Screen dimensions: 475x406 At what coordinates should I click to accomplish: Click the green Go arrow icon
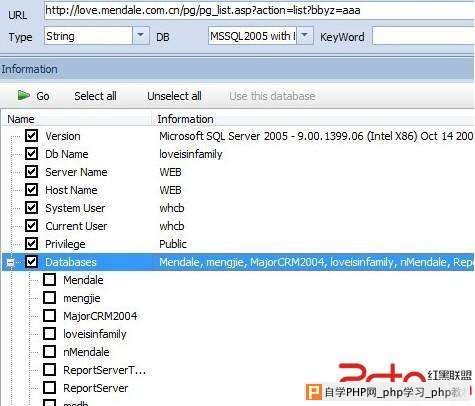click(x=23, y=96)
